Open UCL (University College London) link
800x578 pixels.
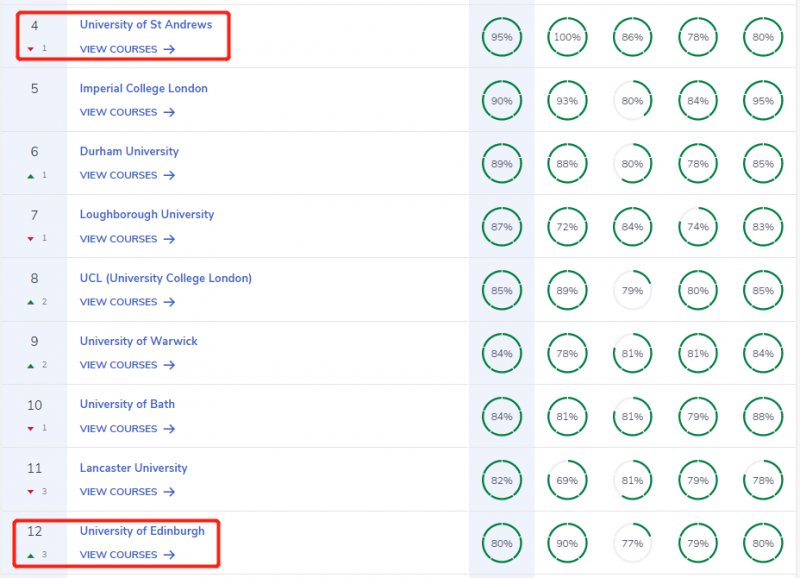pos(166,278)
